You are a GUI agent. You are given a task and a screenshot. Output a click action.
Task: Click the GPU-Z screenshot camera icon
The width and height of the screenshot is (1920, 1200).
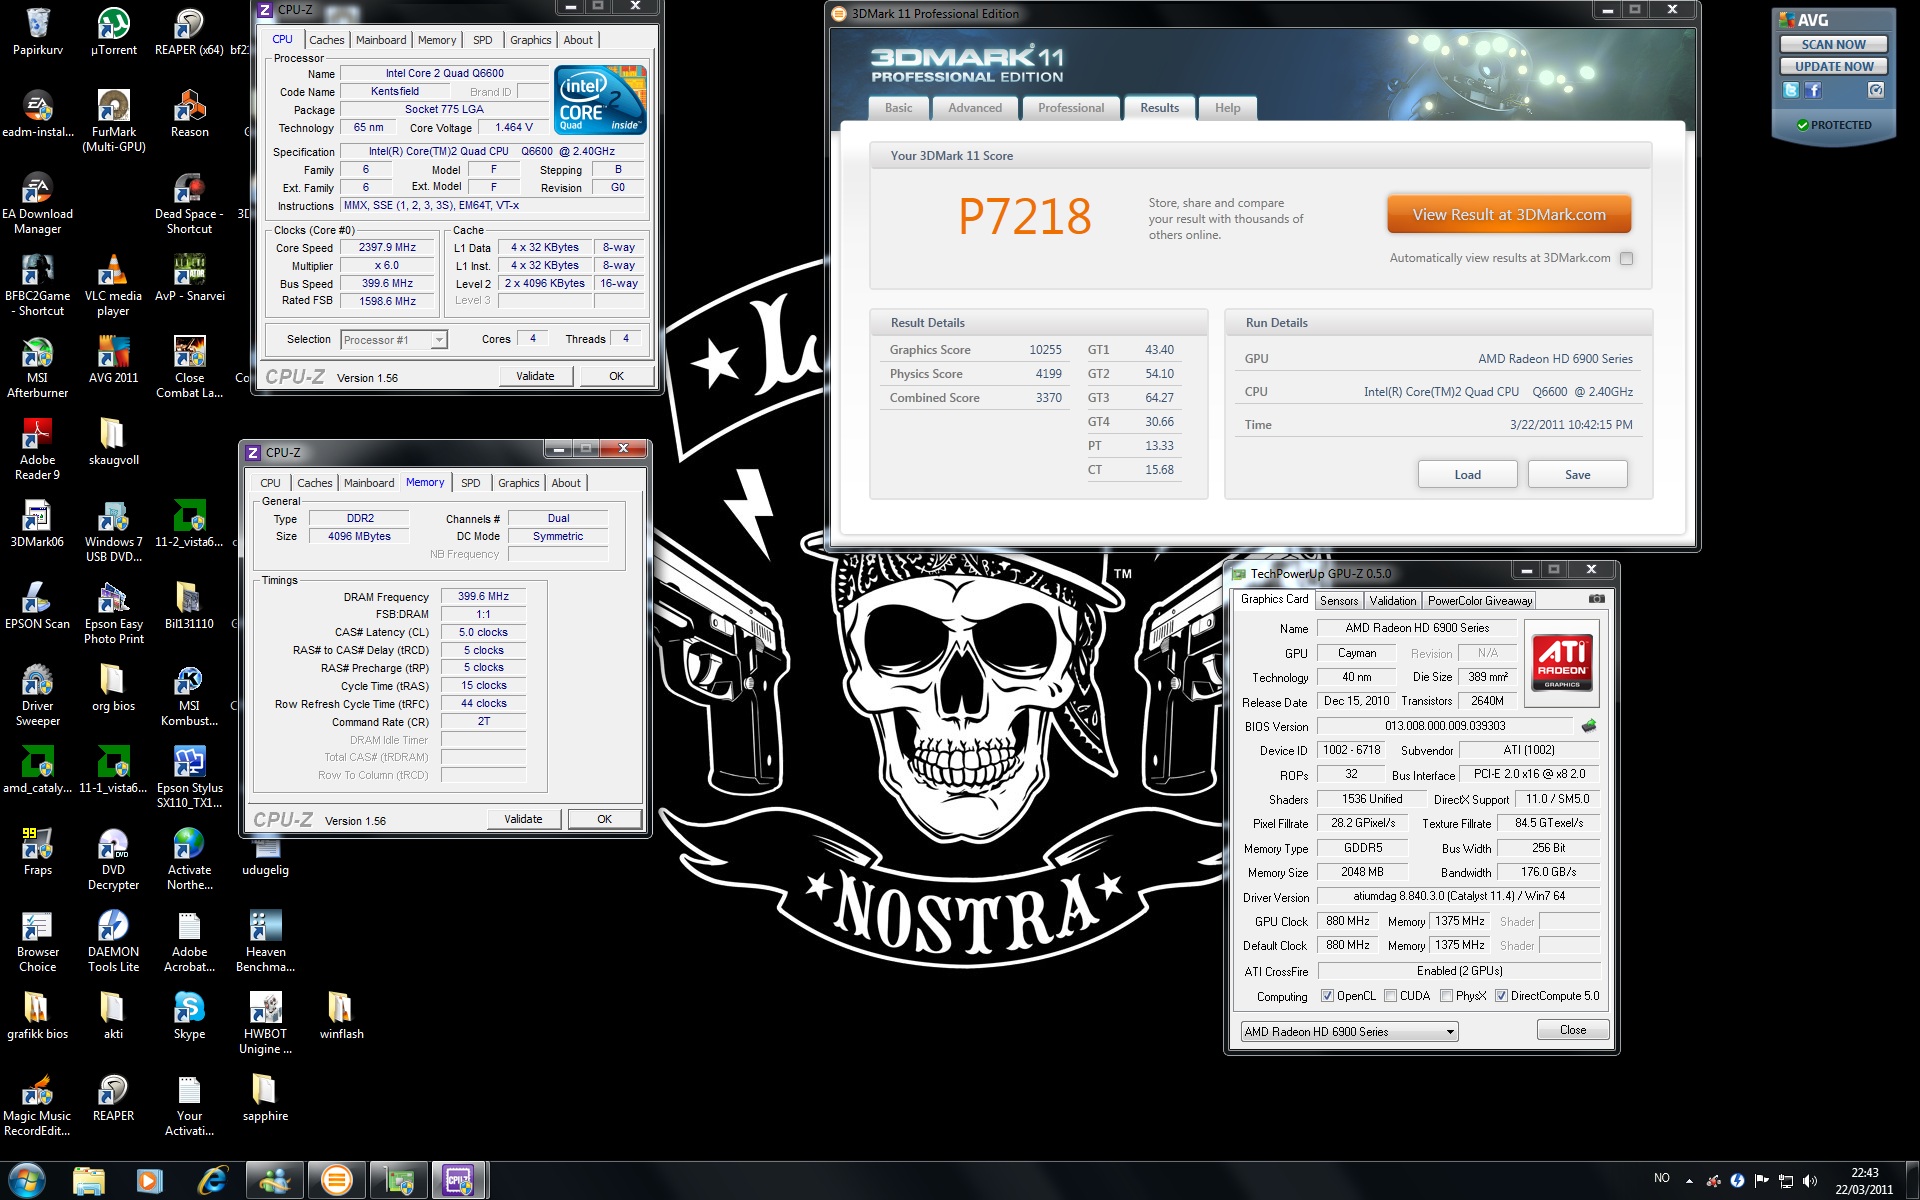tap(1596, 599)
